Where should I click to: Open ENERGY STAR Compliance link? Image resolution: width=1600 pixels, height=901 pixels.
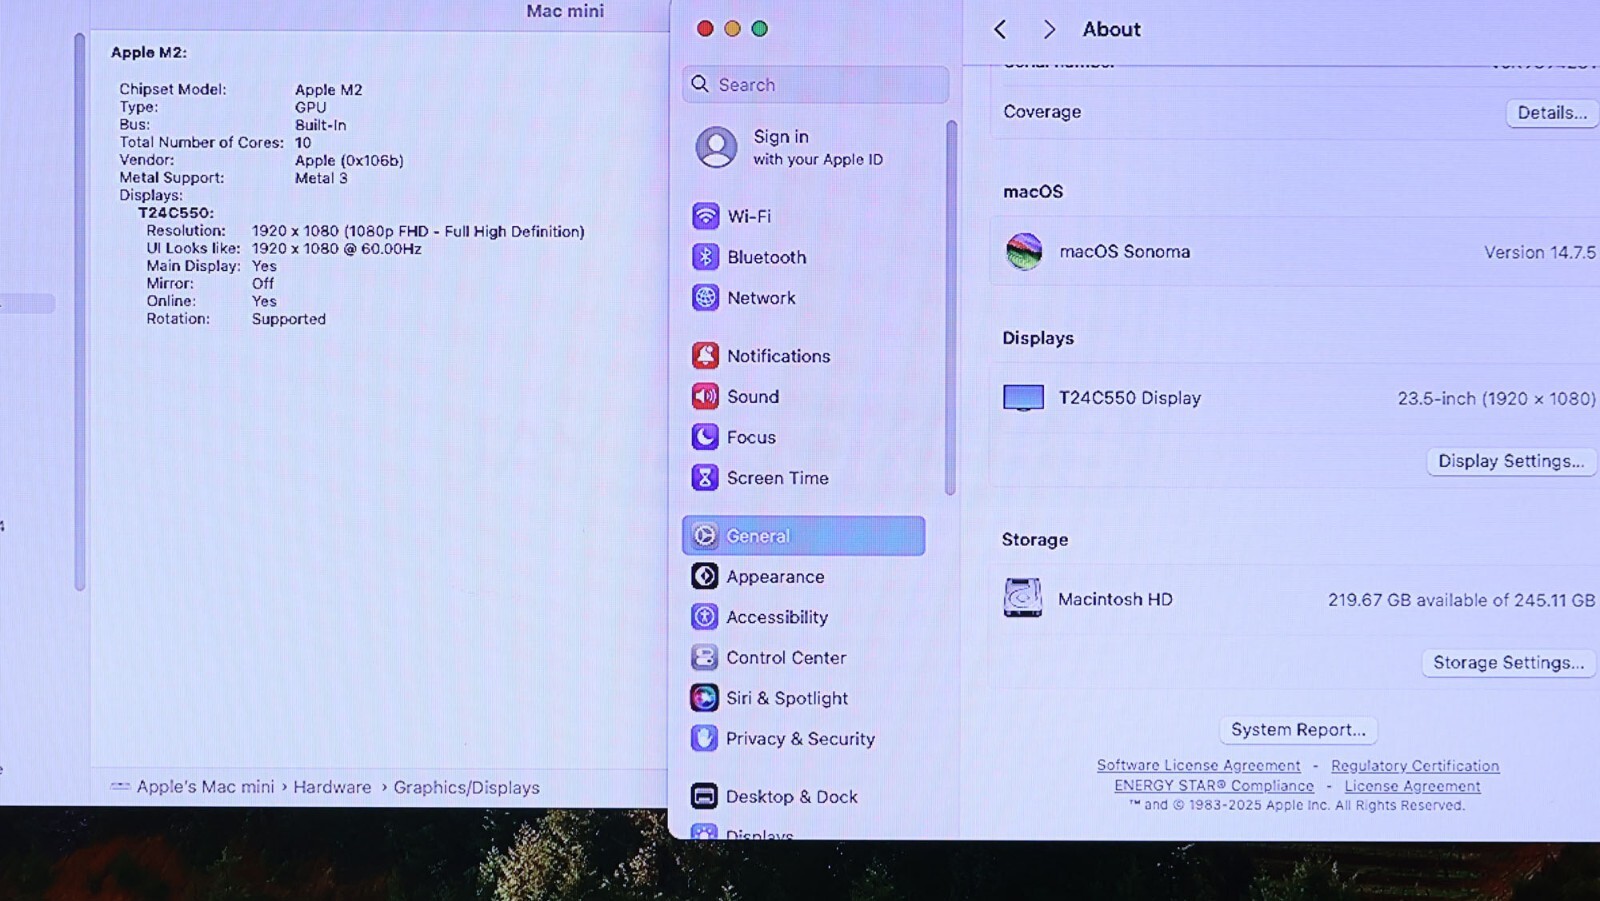pyautogui.click(x=1214, y=786)
